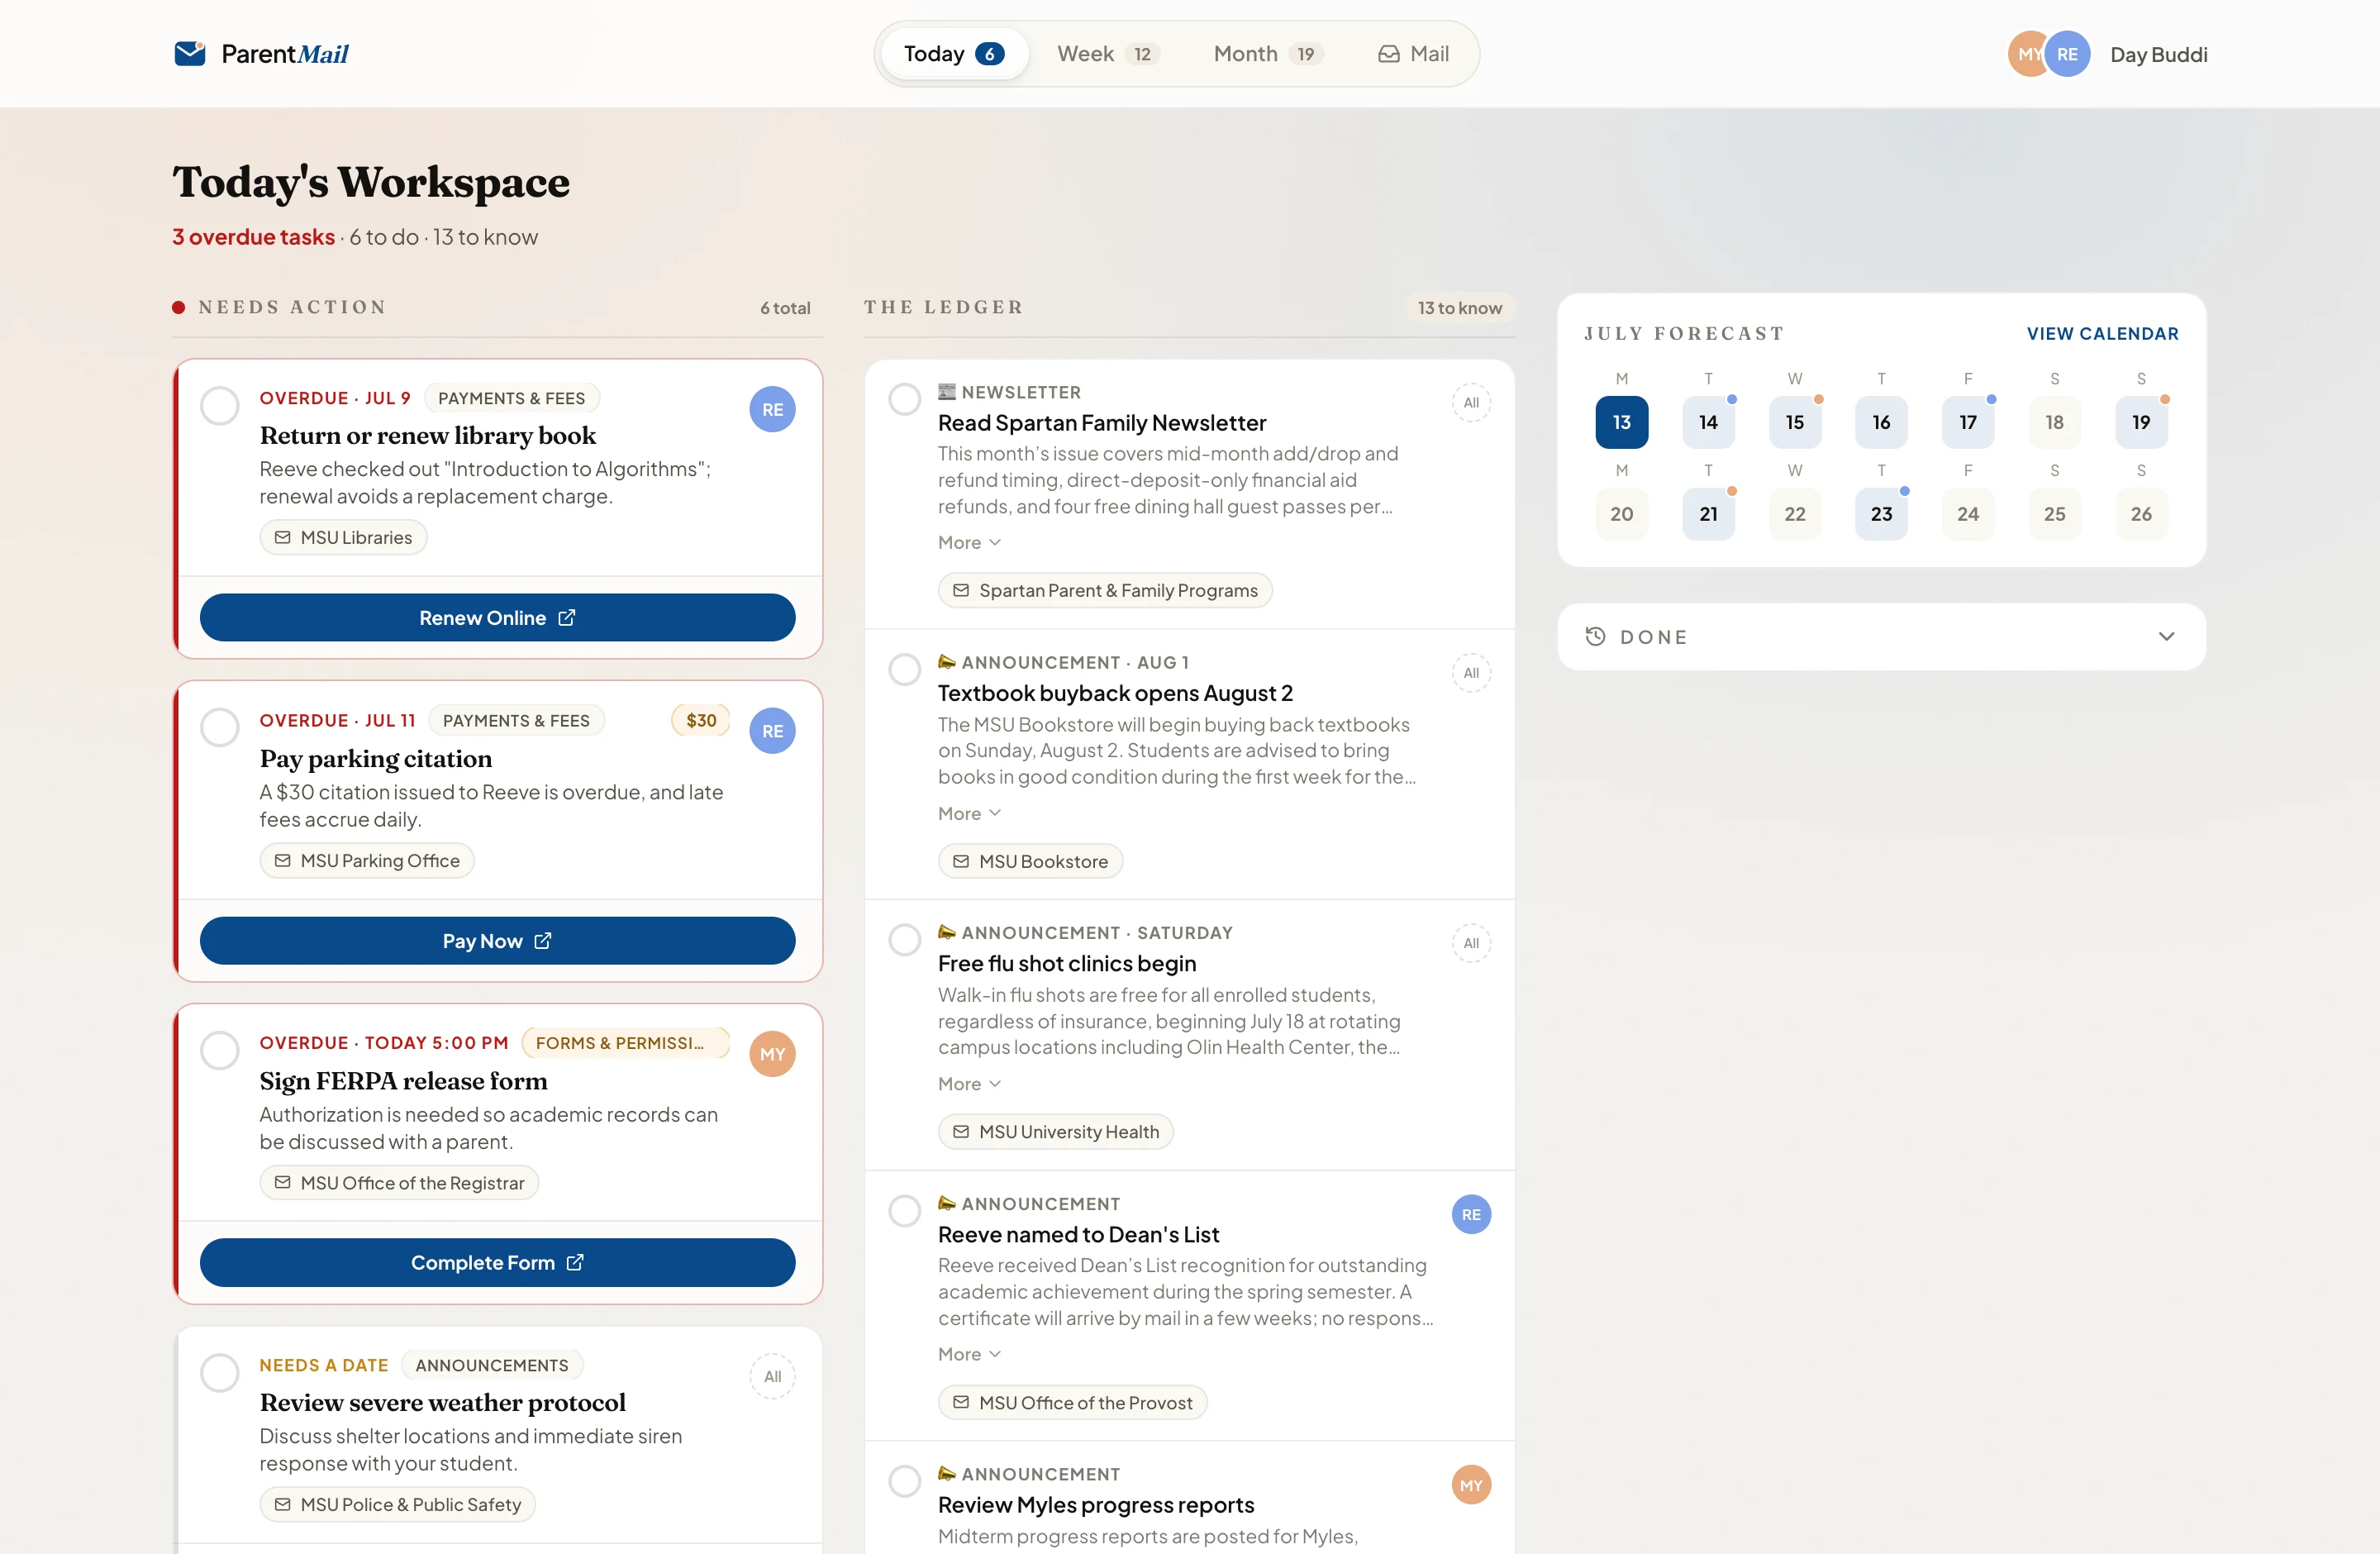Image resolution: width=2380 pixels, height=1554 pixels.
Task: Click the envelope icon in MSU Libraries chip
Action: [283, 537]
